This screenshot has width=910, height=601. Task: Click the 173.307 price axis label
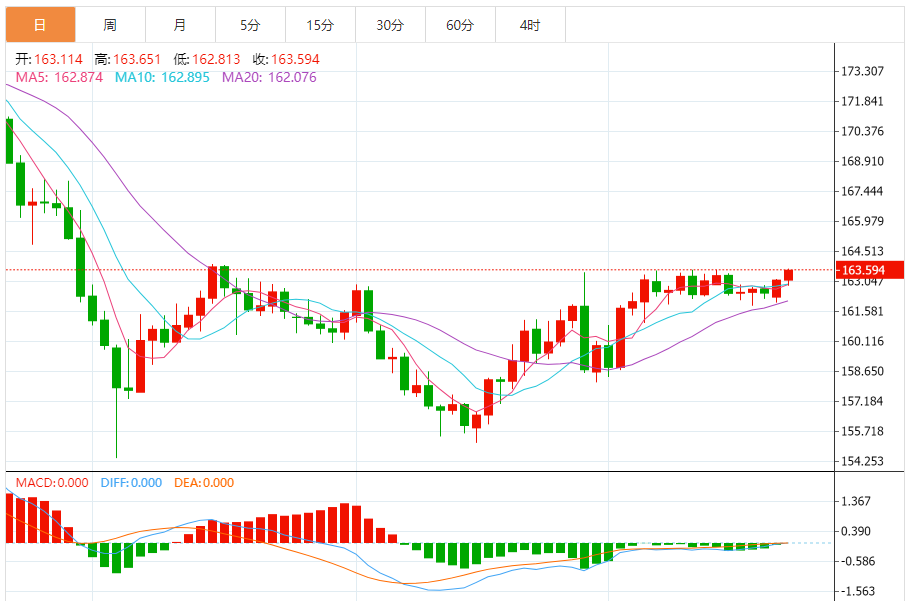point(862,71)
